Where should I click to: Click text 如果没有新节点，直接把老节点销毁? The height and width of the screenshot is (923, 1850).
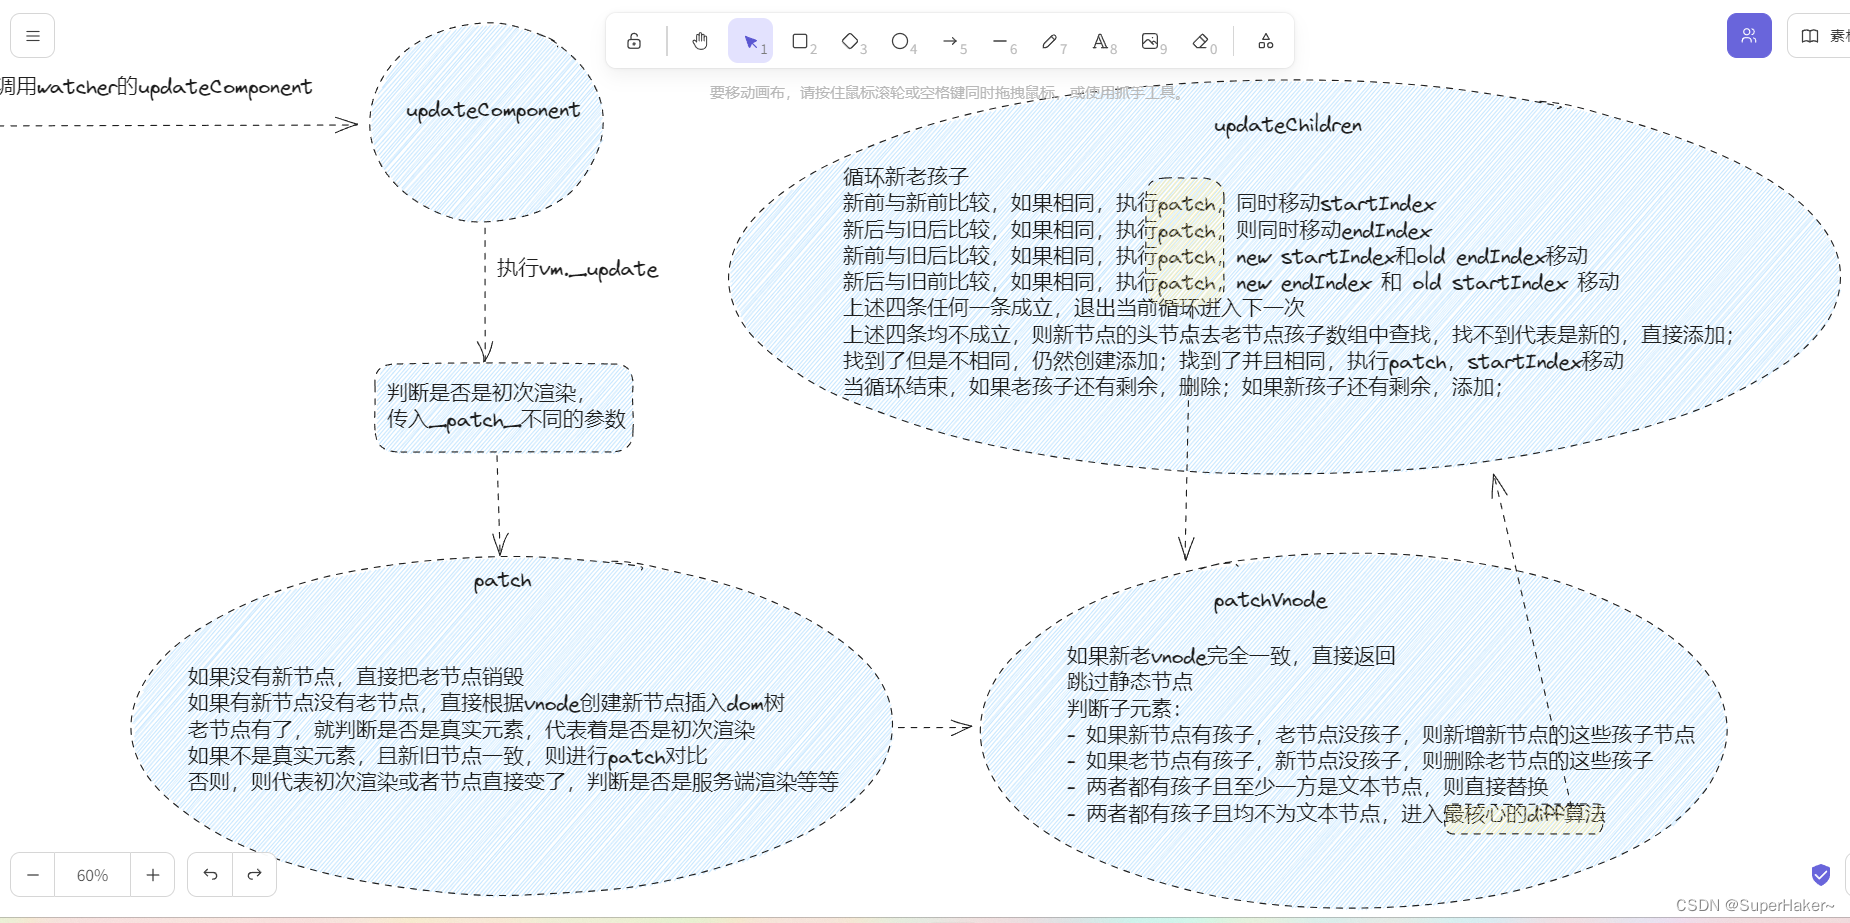pyautogui.click(x=356, y=677)
